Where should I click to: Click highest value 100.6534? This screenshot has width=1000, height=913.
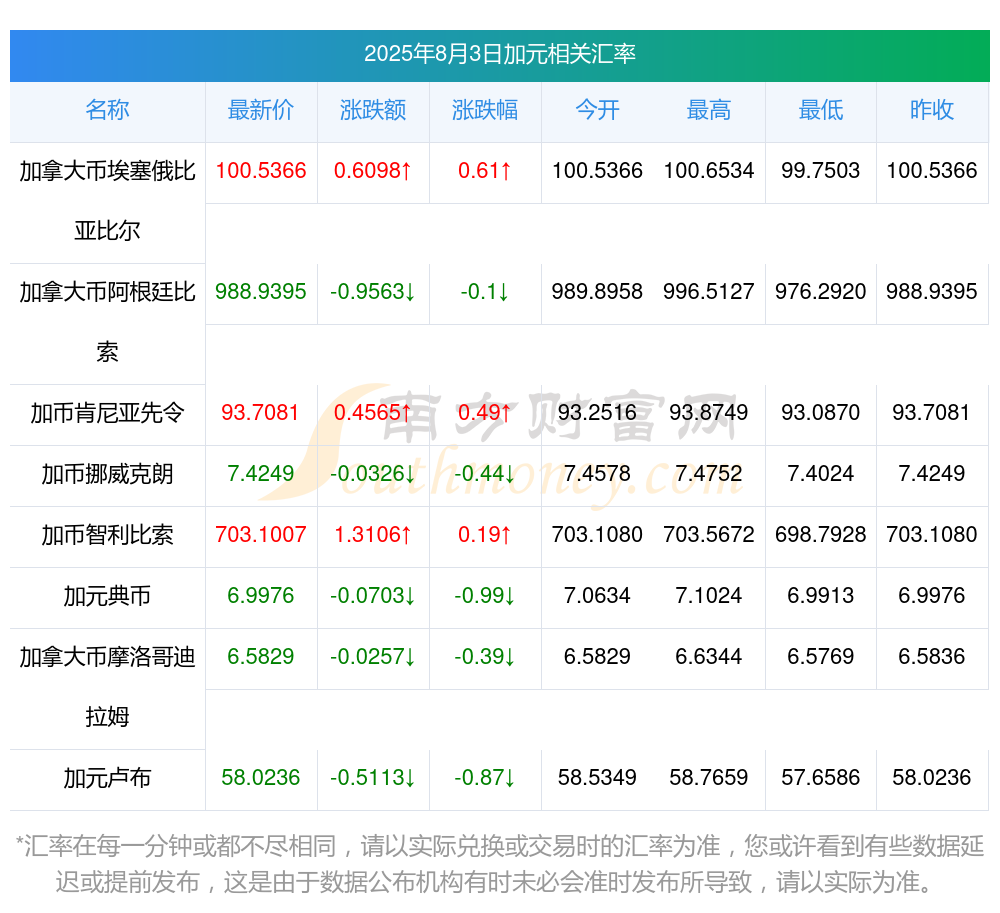coord(709,171)
